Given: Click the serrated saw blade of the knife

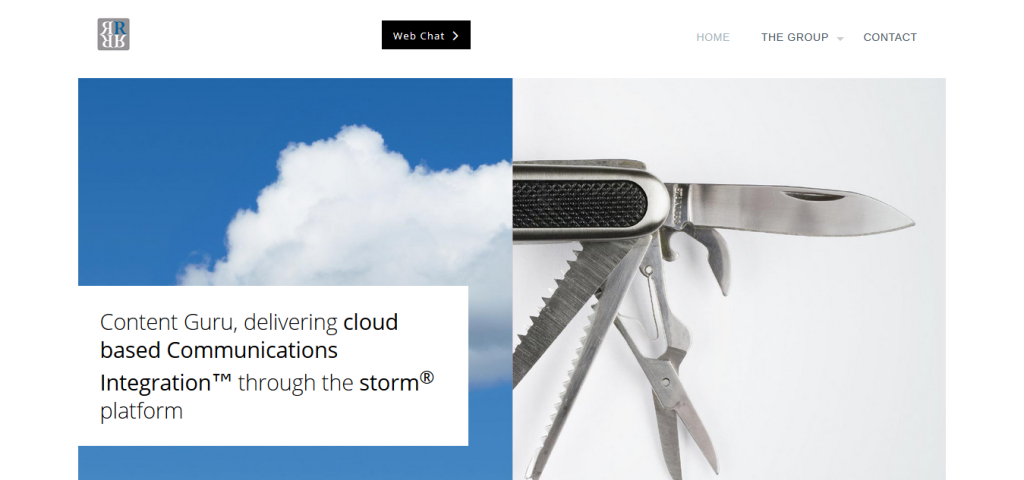Looking at the screenshot, I should 568,307.
